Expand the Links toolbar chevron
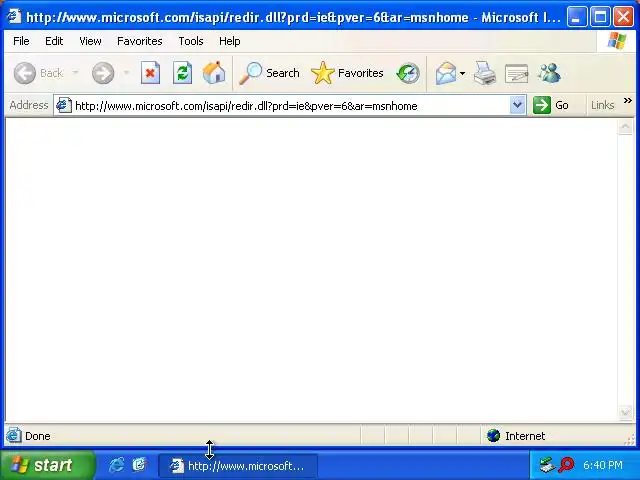640x480 pixels. [x=628, y=100]
